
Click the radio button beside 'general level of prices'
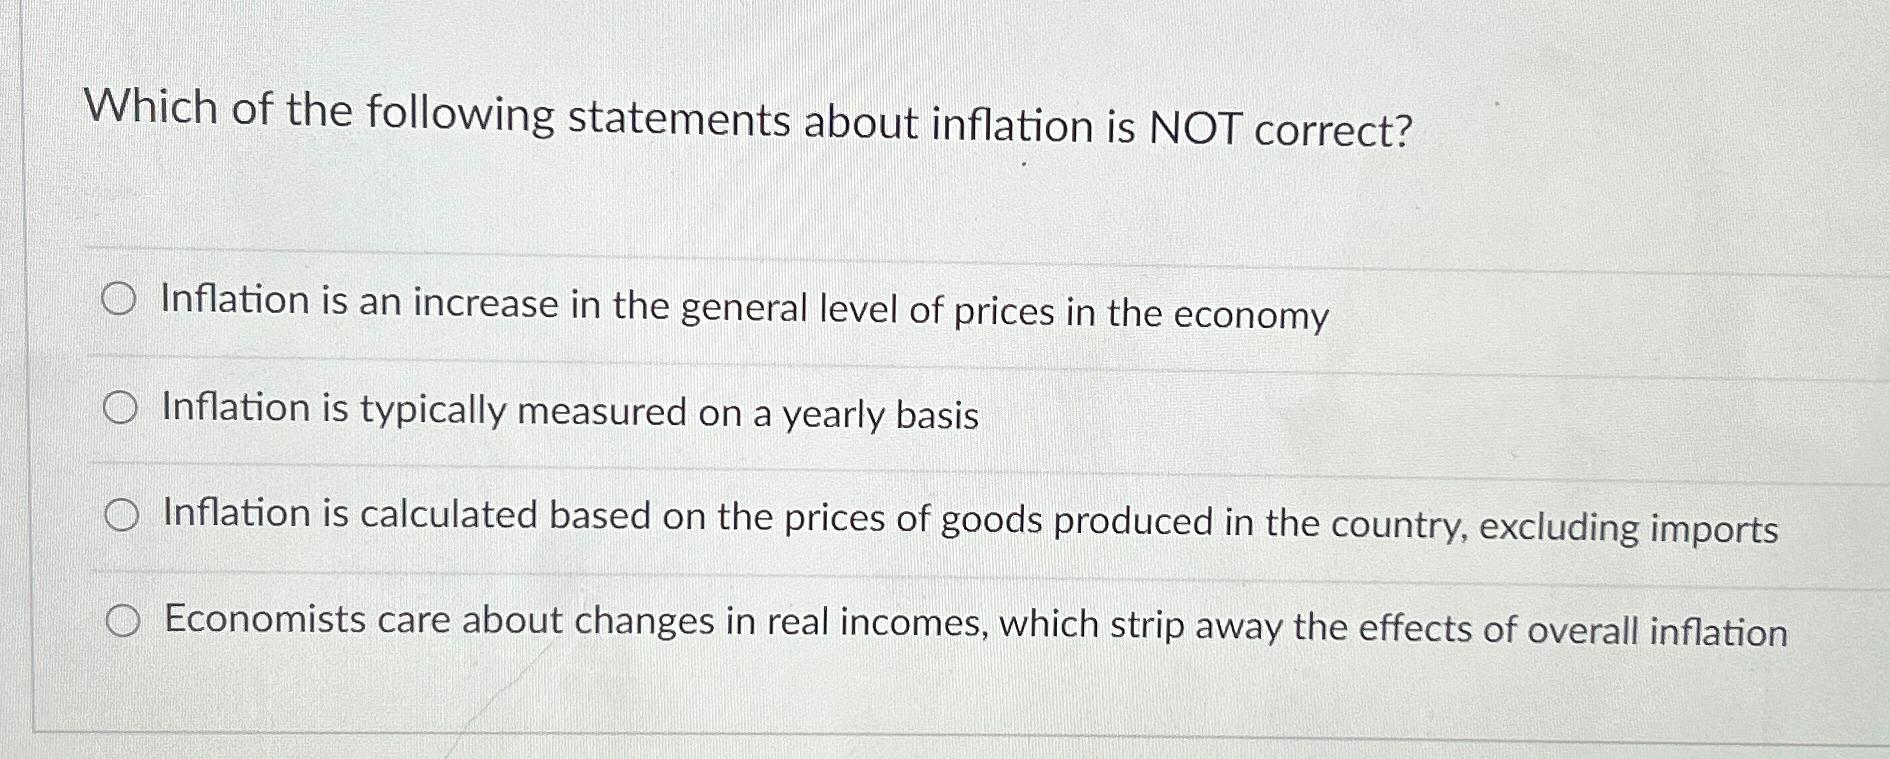(120, 300)
